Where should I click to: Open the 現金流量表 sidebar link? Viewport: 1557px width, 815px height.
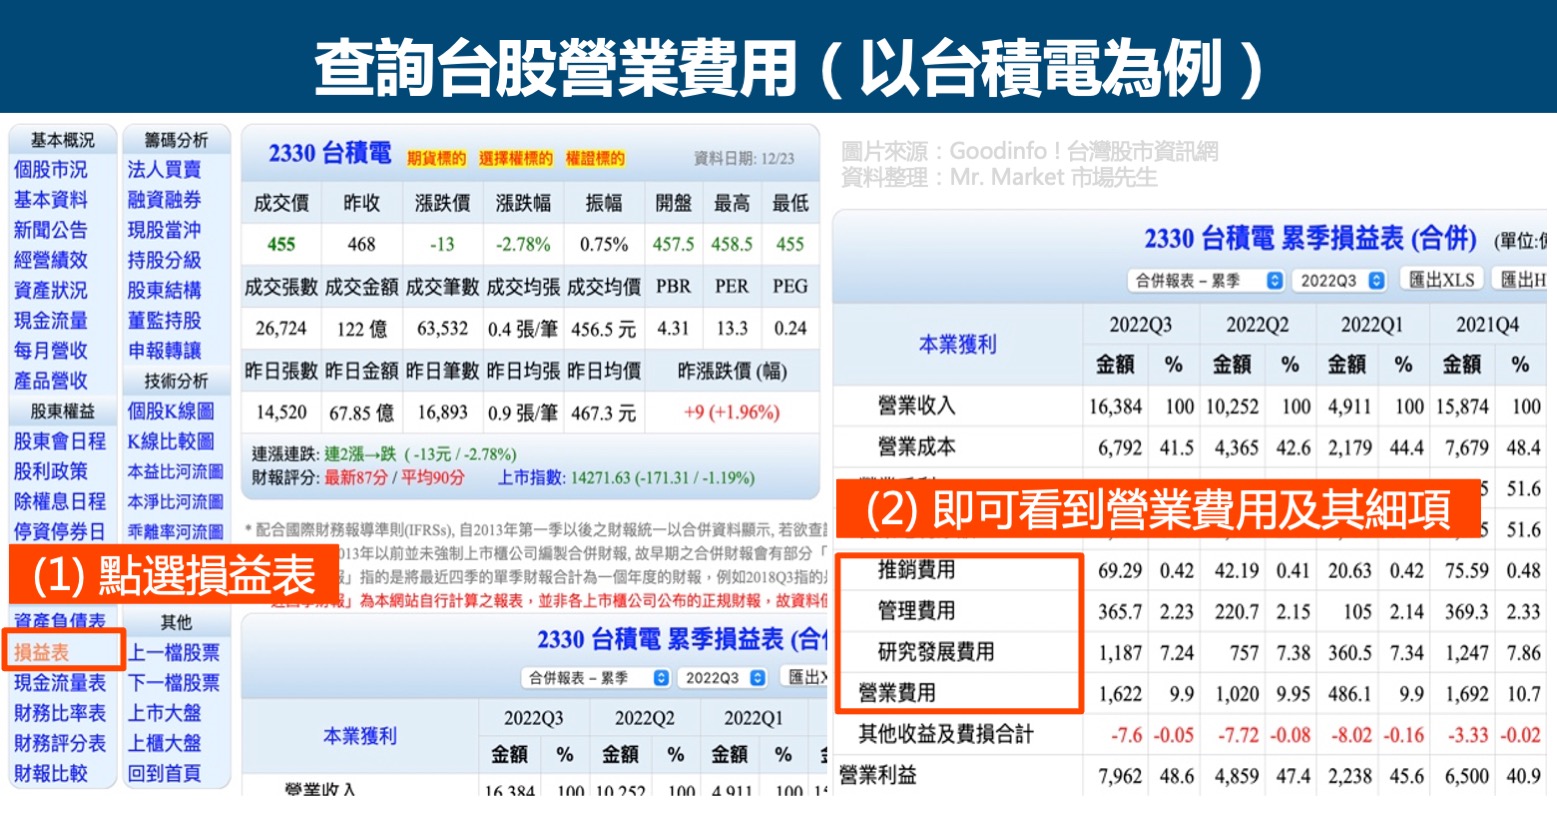click(x=59, y=683)
